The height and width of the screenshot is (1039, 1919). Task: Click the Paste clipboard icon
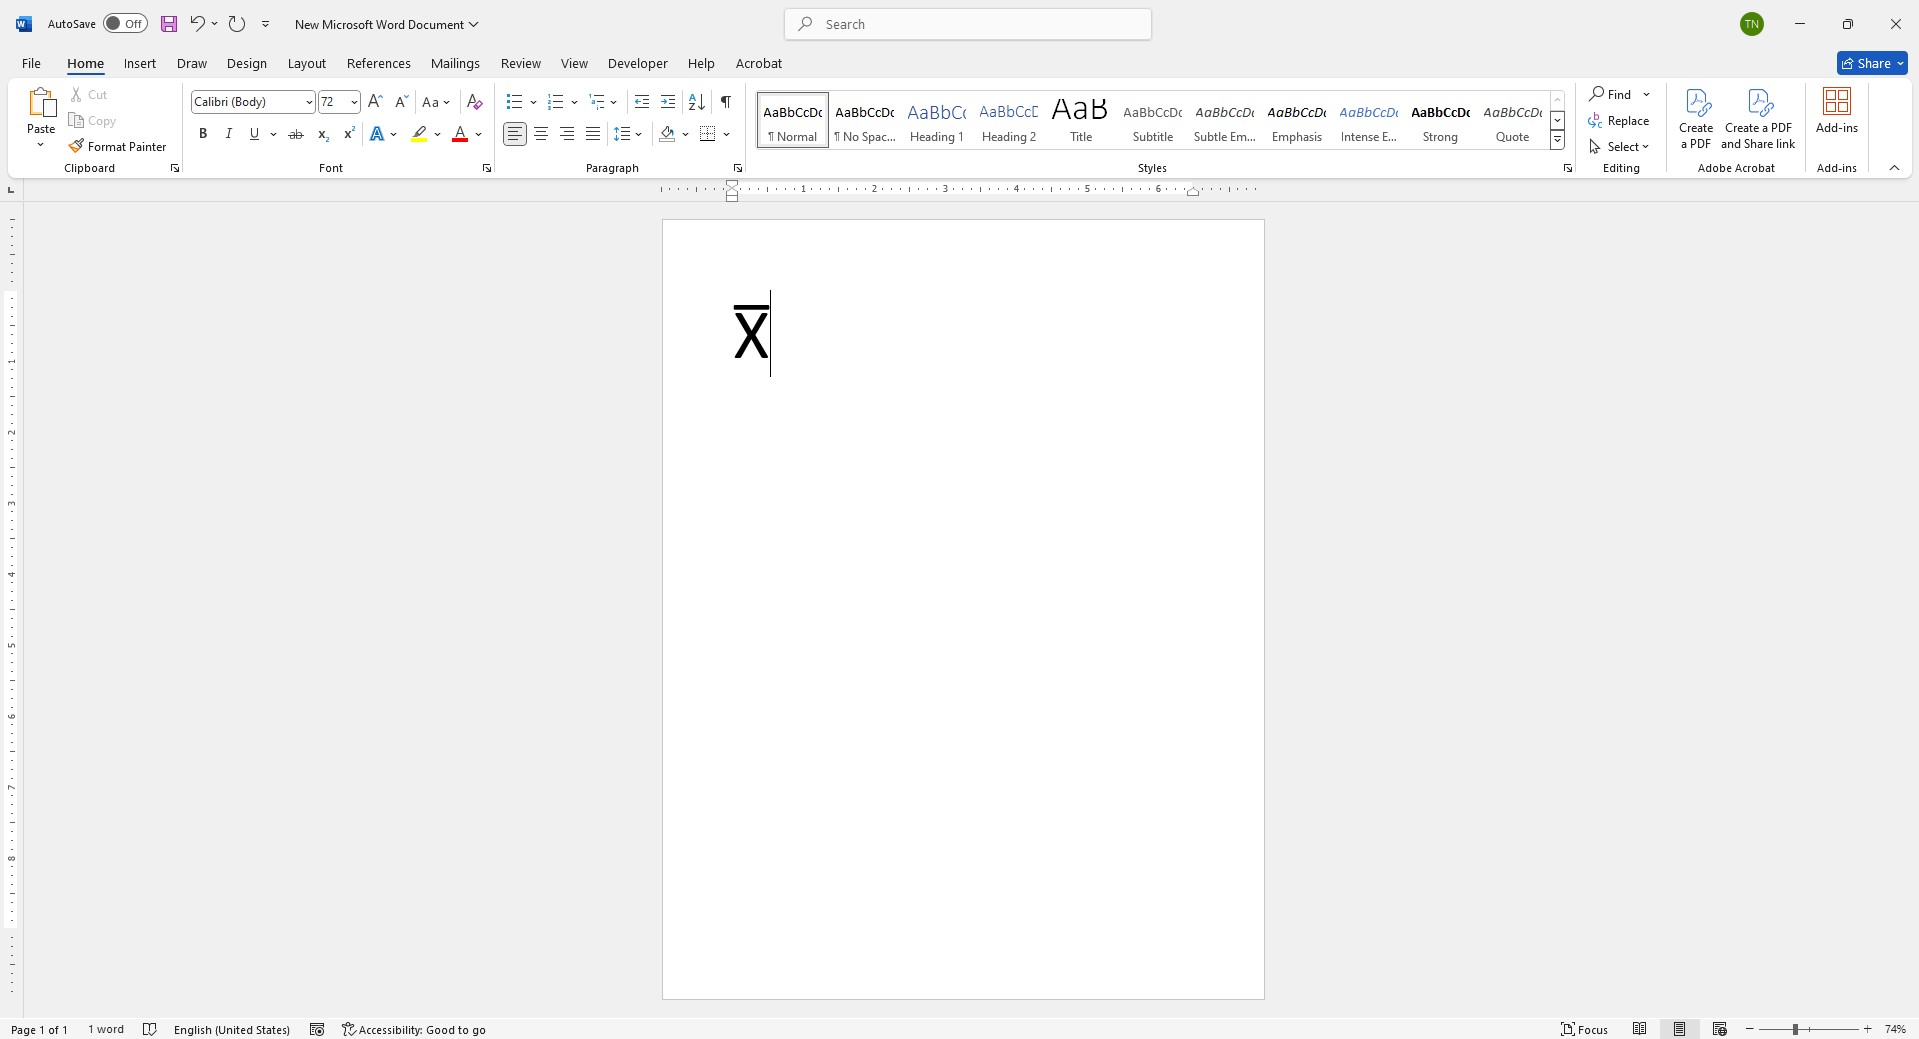(x=42, y=104)
